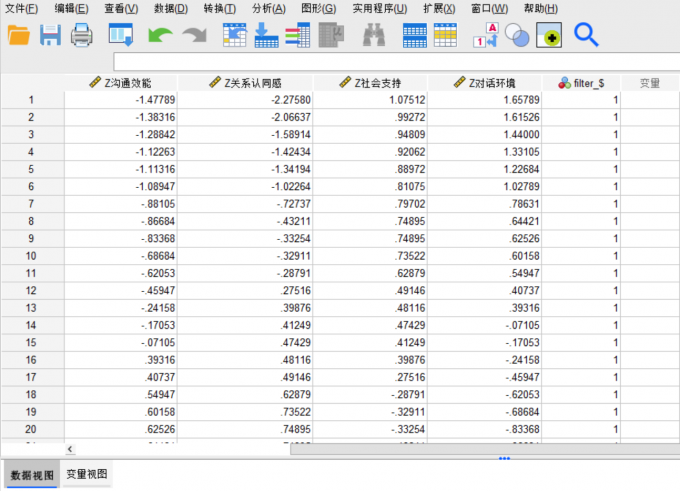Viewport: 680px width, 491px height.
Task: Open the 图形(G) menu
Action: [x=318, y=9]
